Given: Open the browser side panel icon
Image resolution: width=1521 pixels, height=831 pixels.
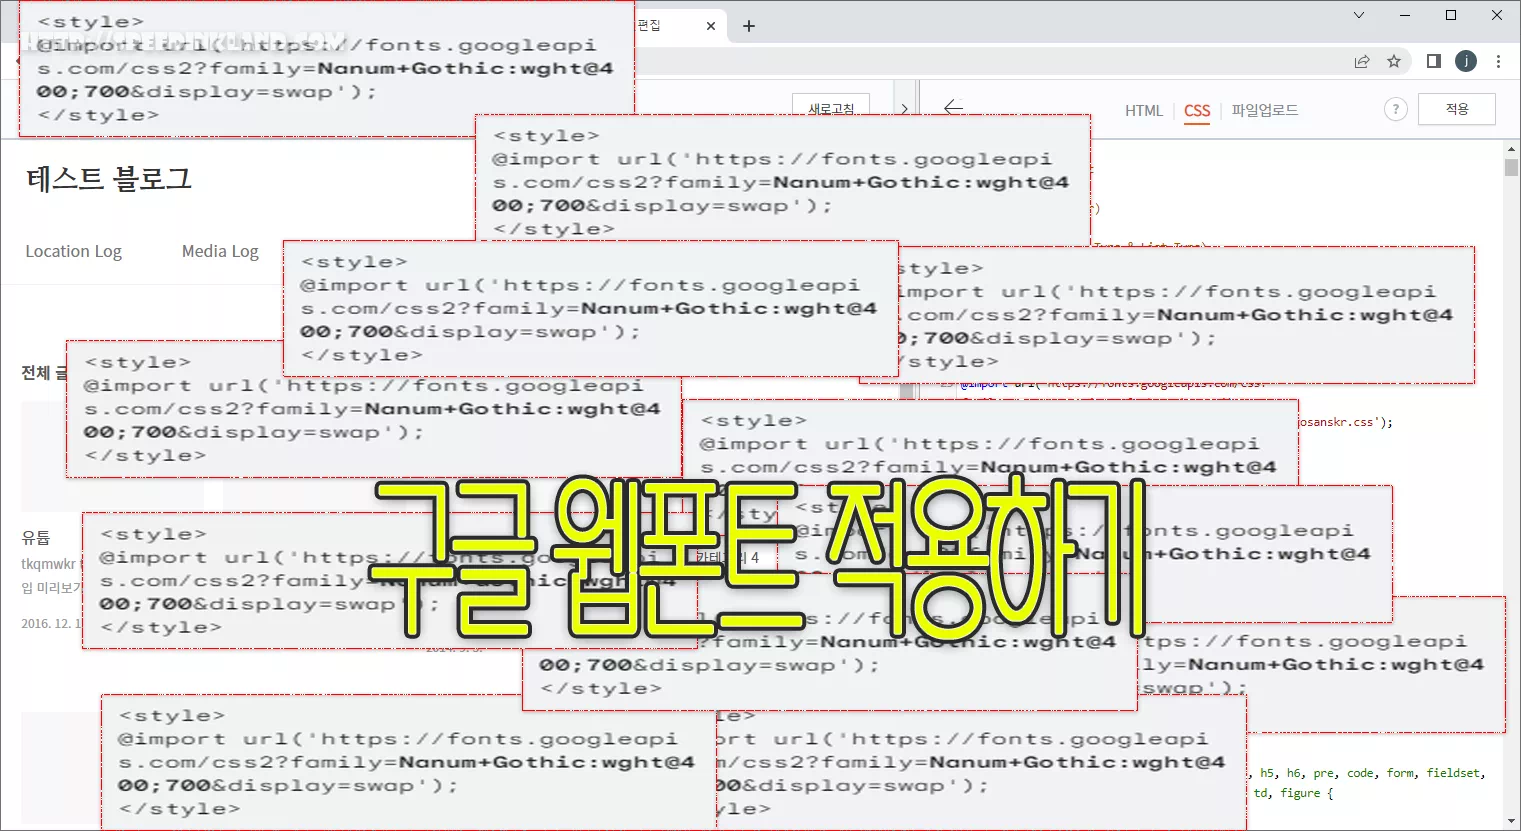Looking at the screenshot, I should pos(1433,62).
